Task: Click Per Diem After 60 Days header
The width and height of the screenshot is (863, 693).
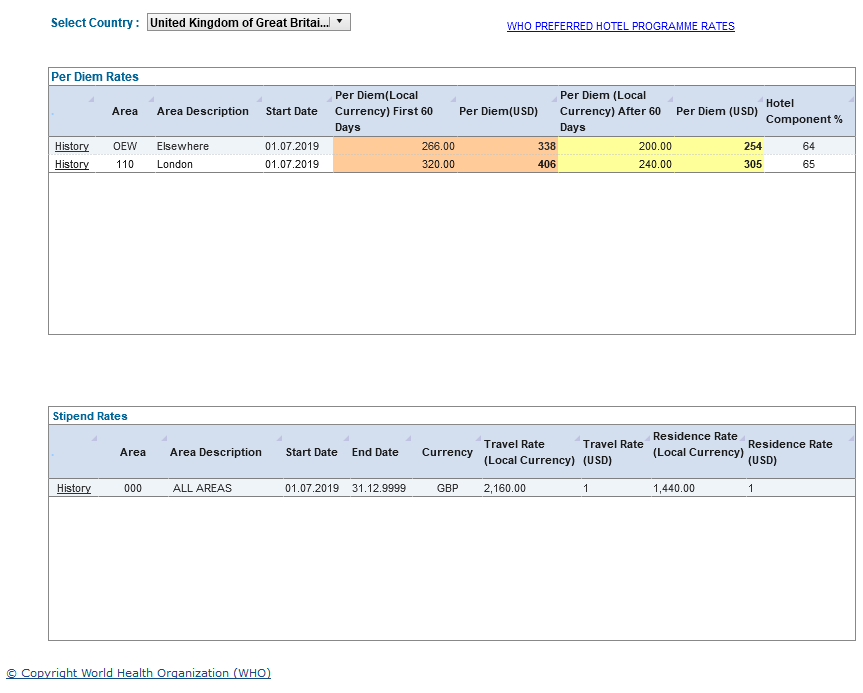Action: [610, 111]
